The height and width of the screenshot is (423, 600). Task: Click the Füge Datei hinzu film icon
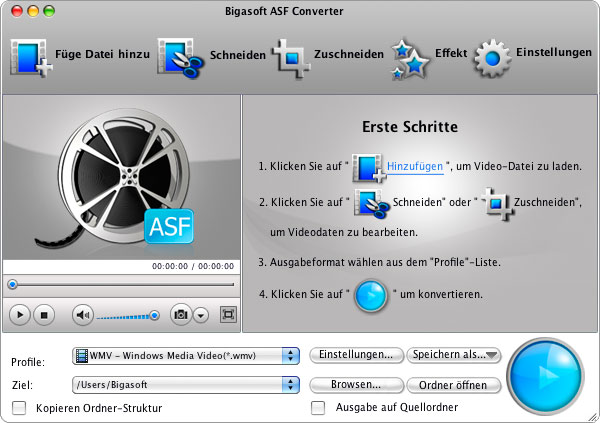(31, 58)
